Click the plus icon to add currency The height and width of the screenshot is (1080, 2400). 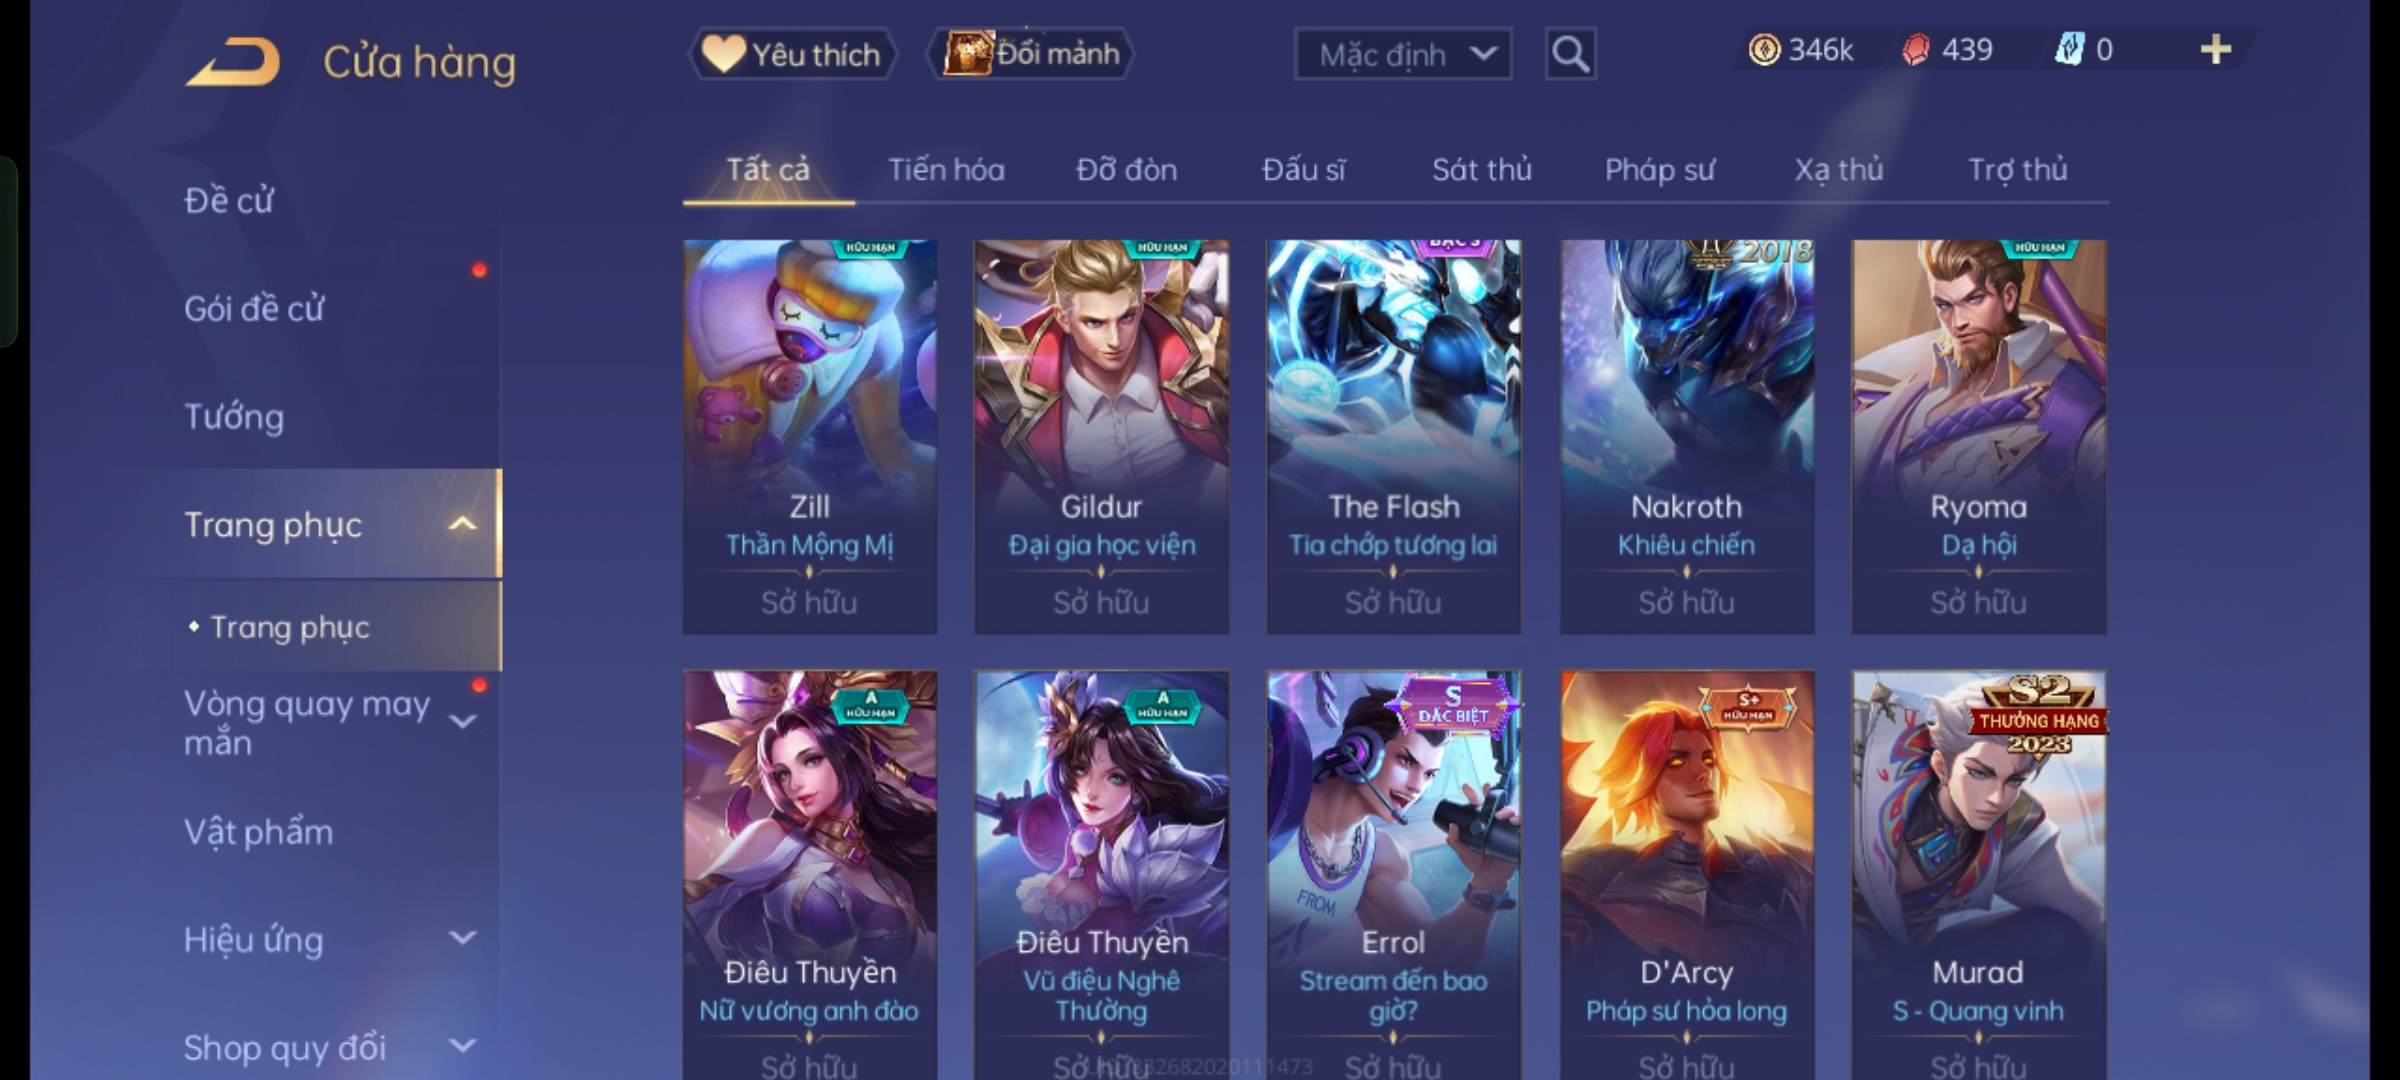click(x=2216, y=49)
